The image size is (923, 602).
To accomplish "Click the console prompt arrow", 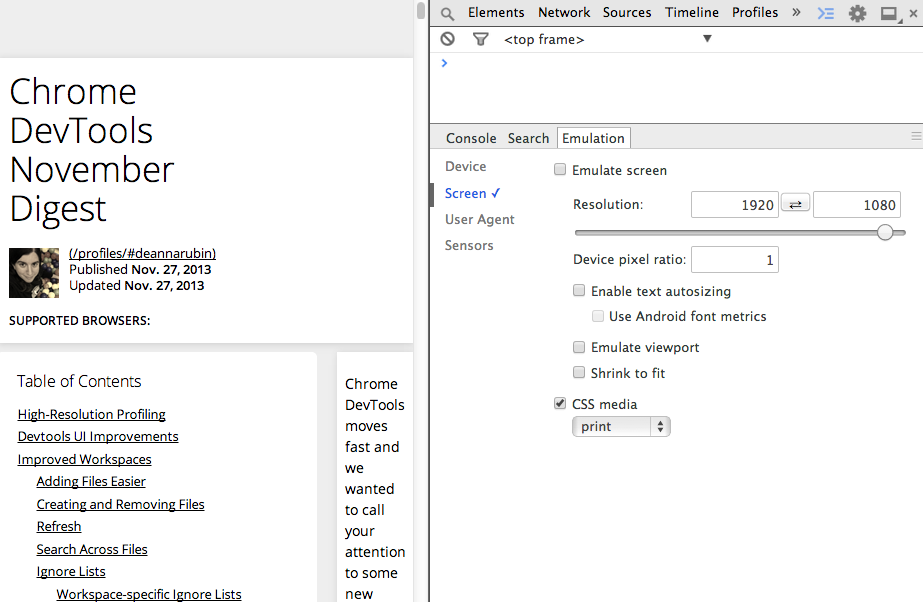I will click(x=444, y=63).
